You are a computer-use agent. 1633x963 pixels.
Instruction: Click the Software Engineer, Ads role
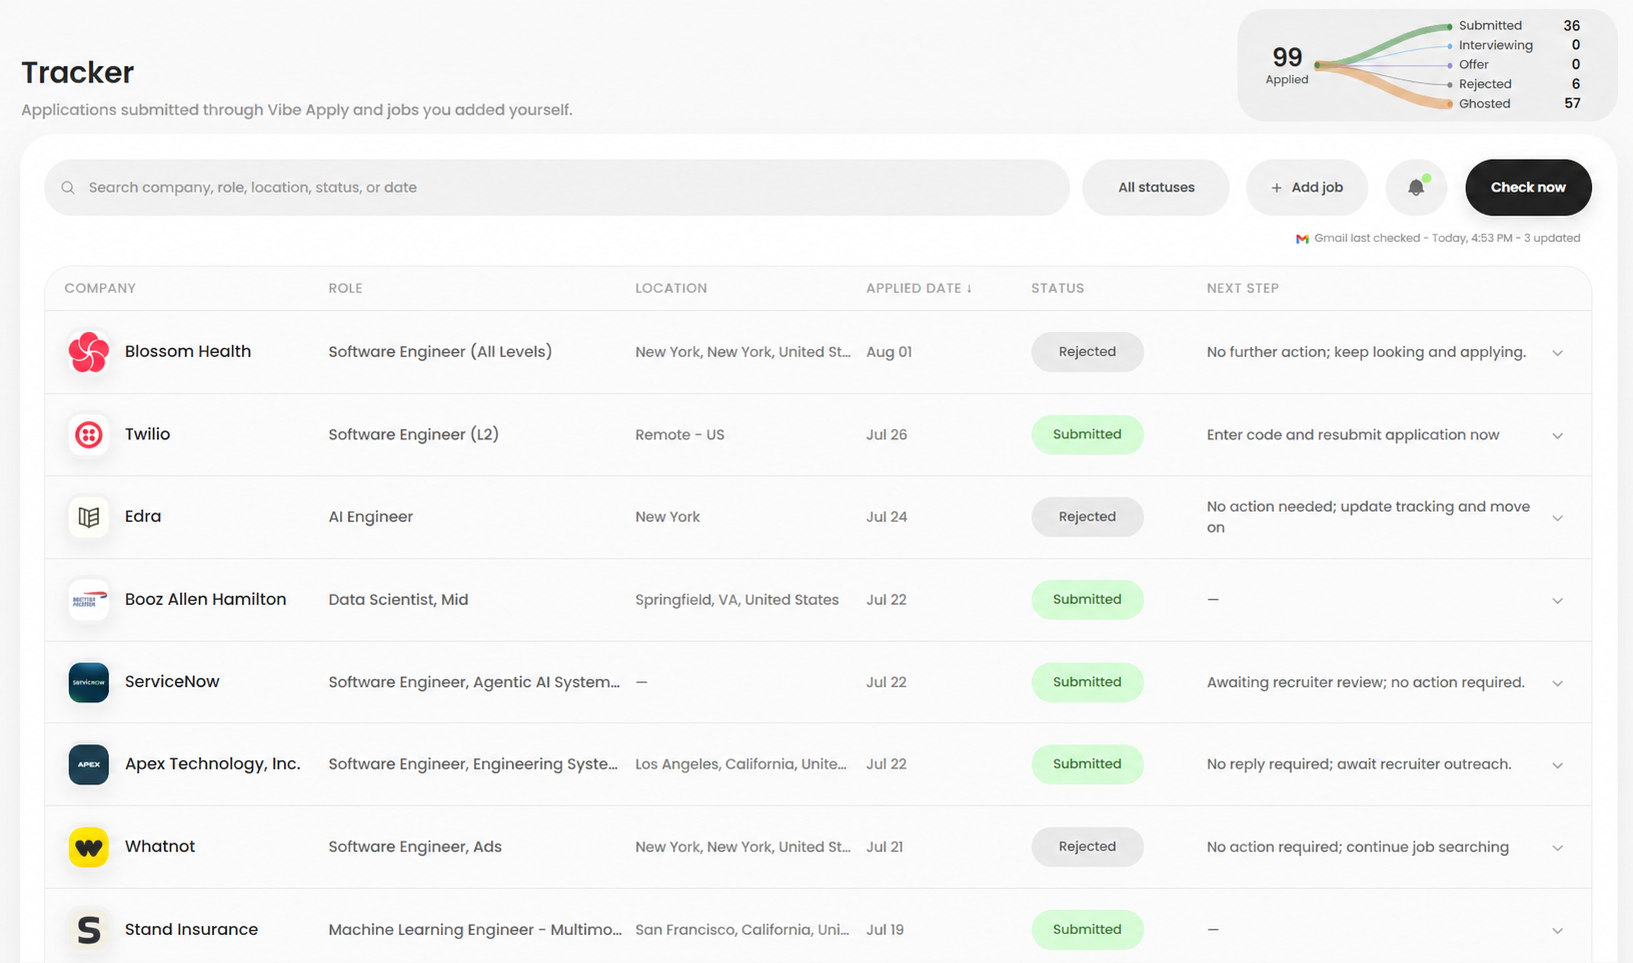tap(415, 847)
